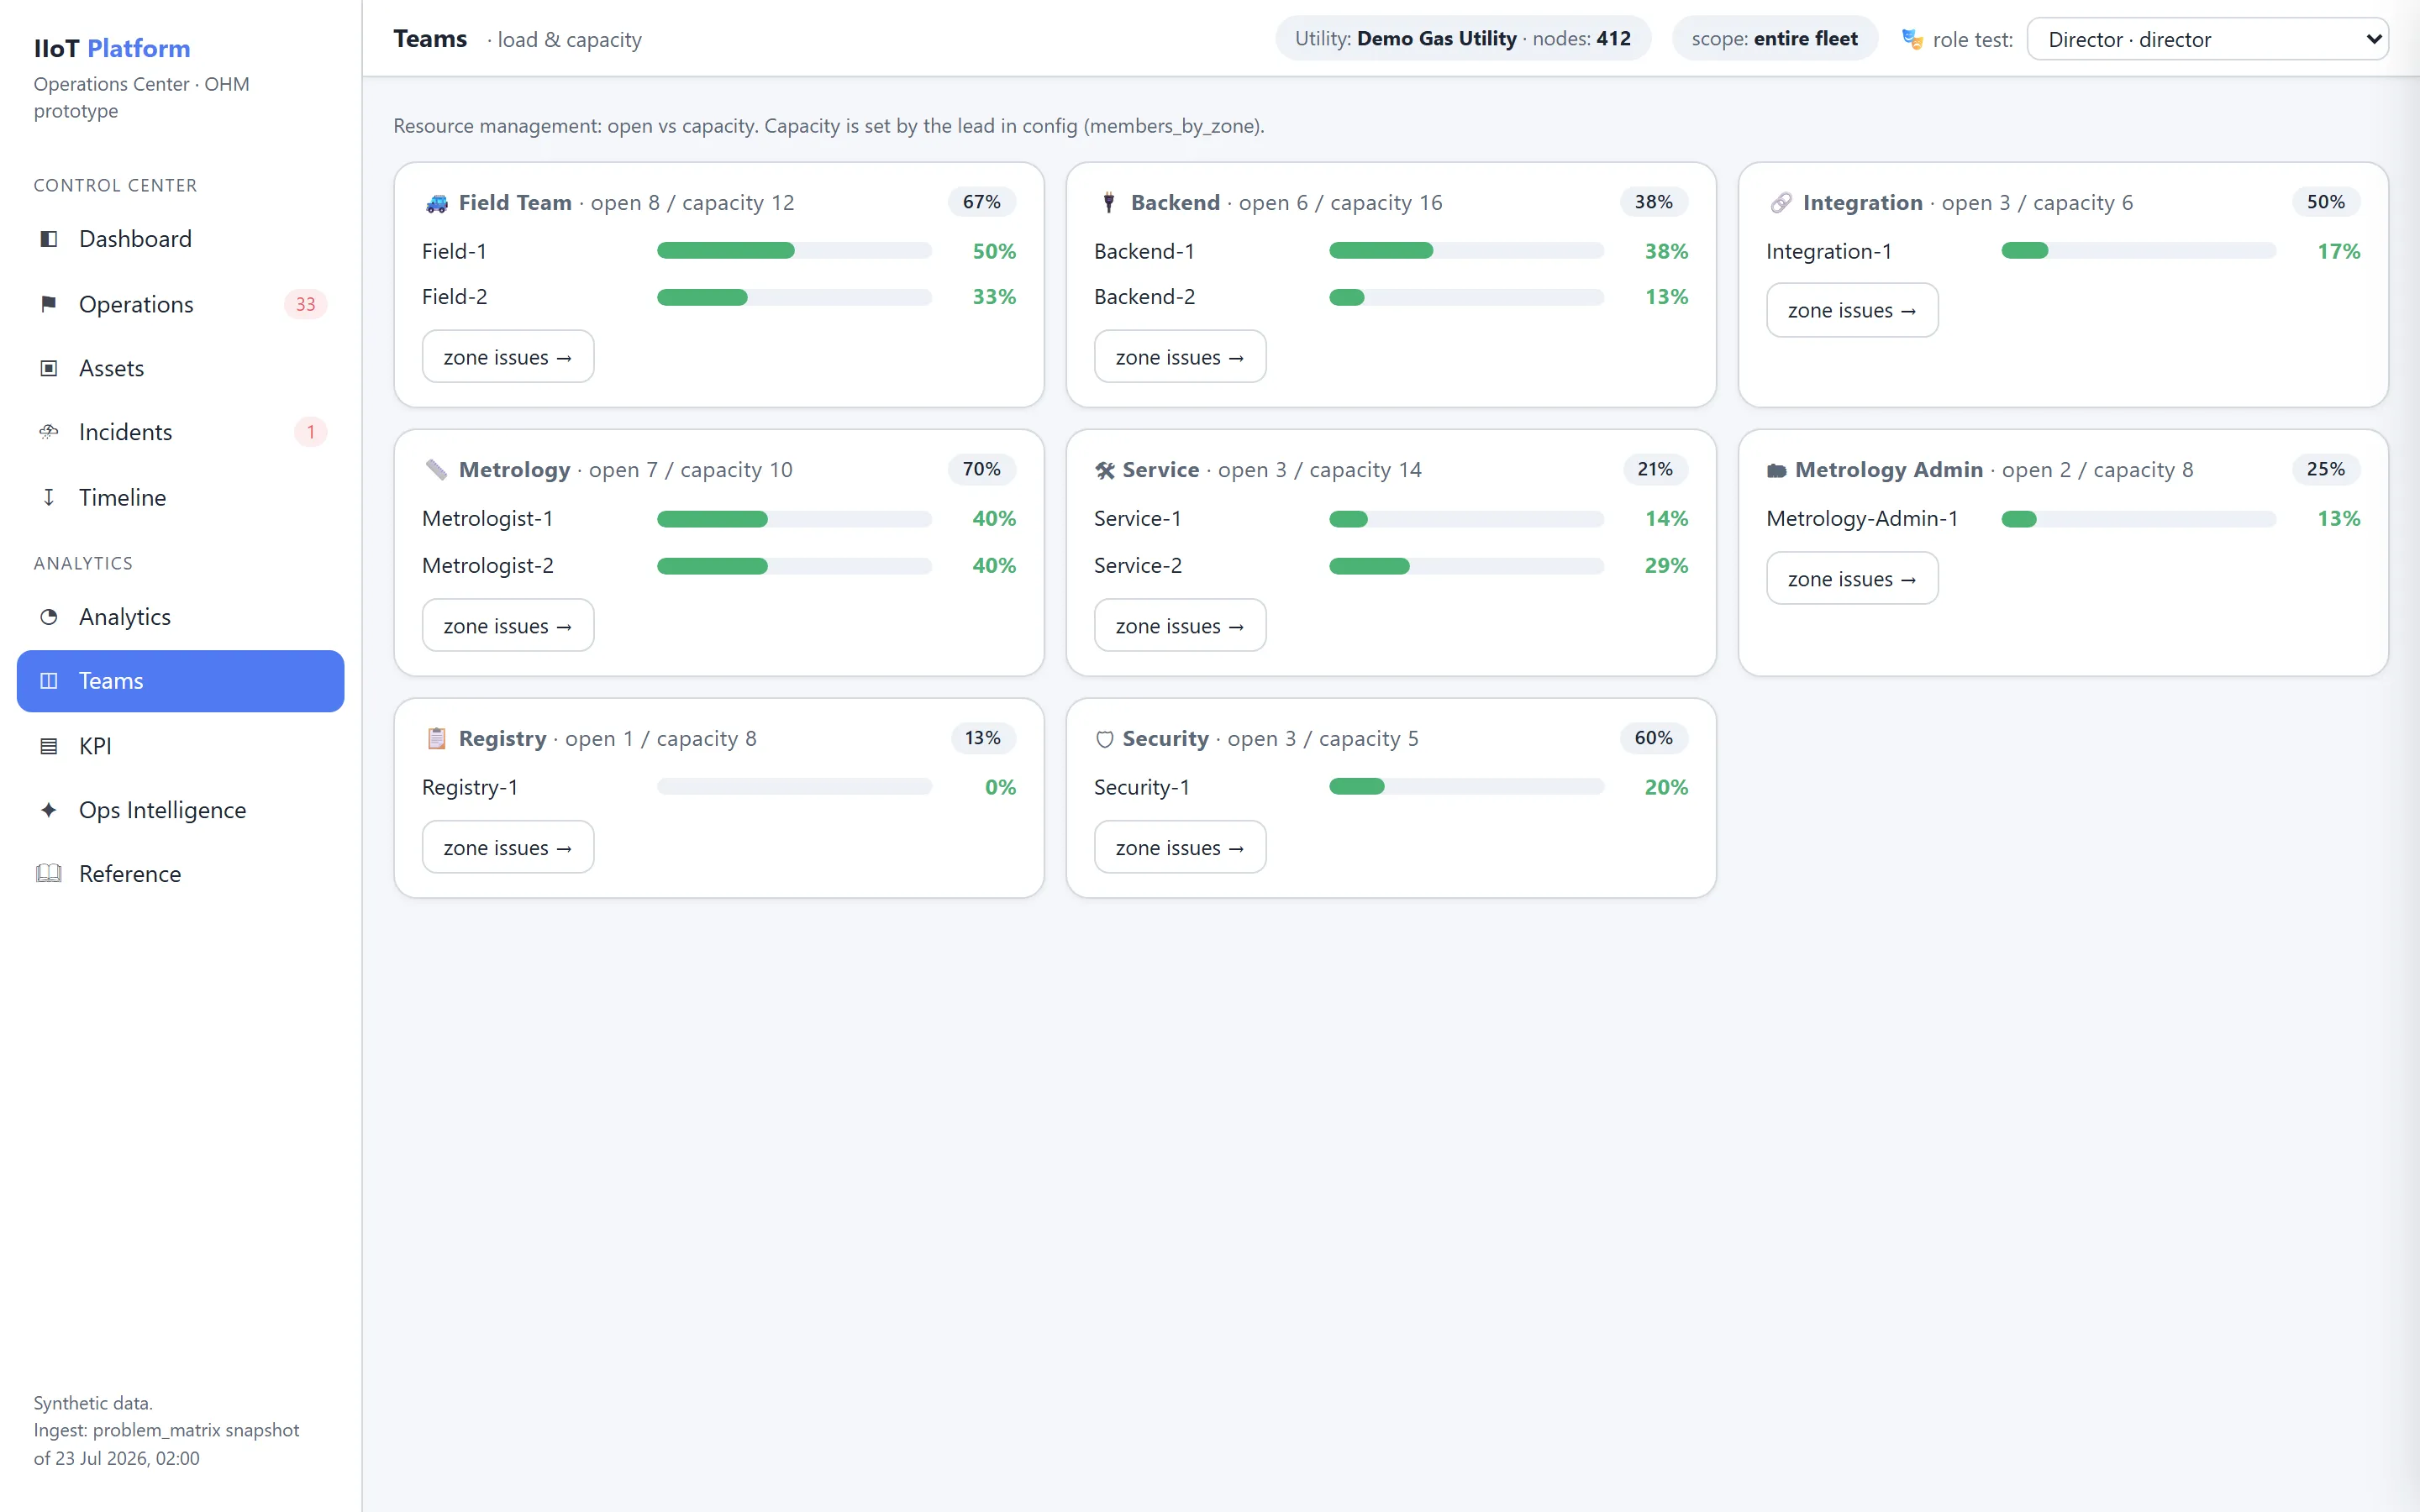Click the role test masks icon
The width and height of the screenshot is (2420, 1512).
(1912, 40)
